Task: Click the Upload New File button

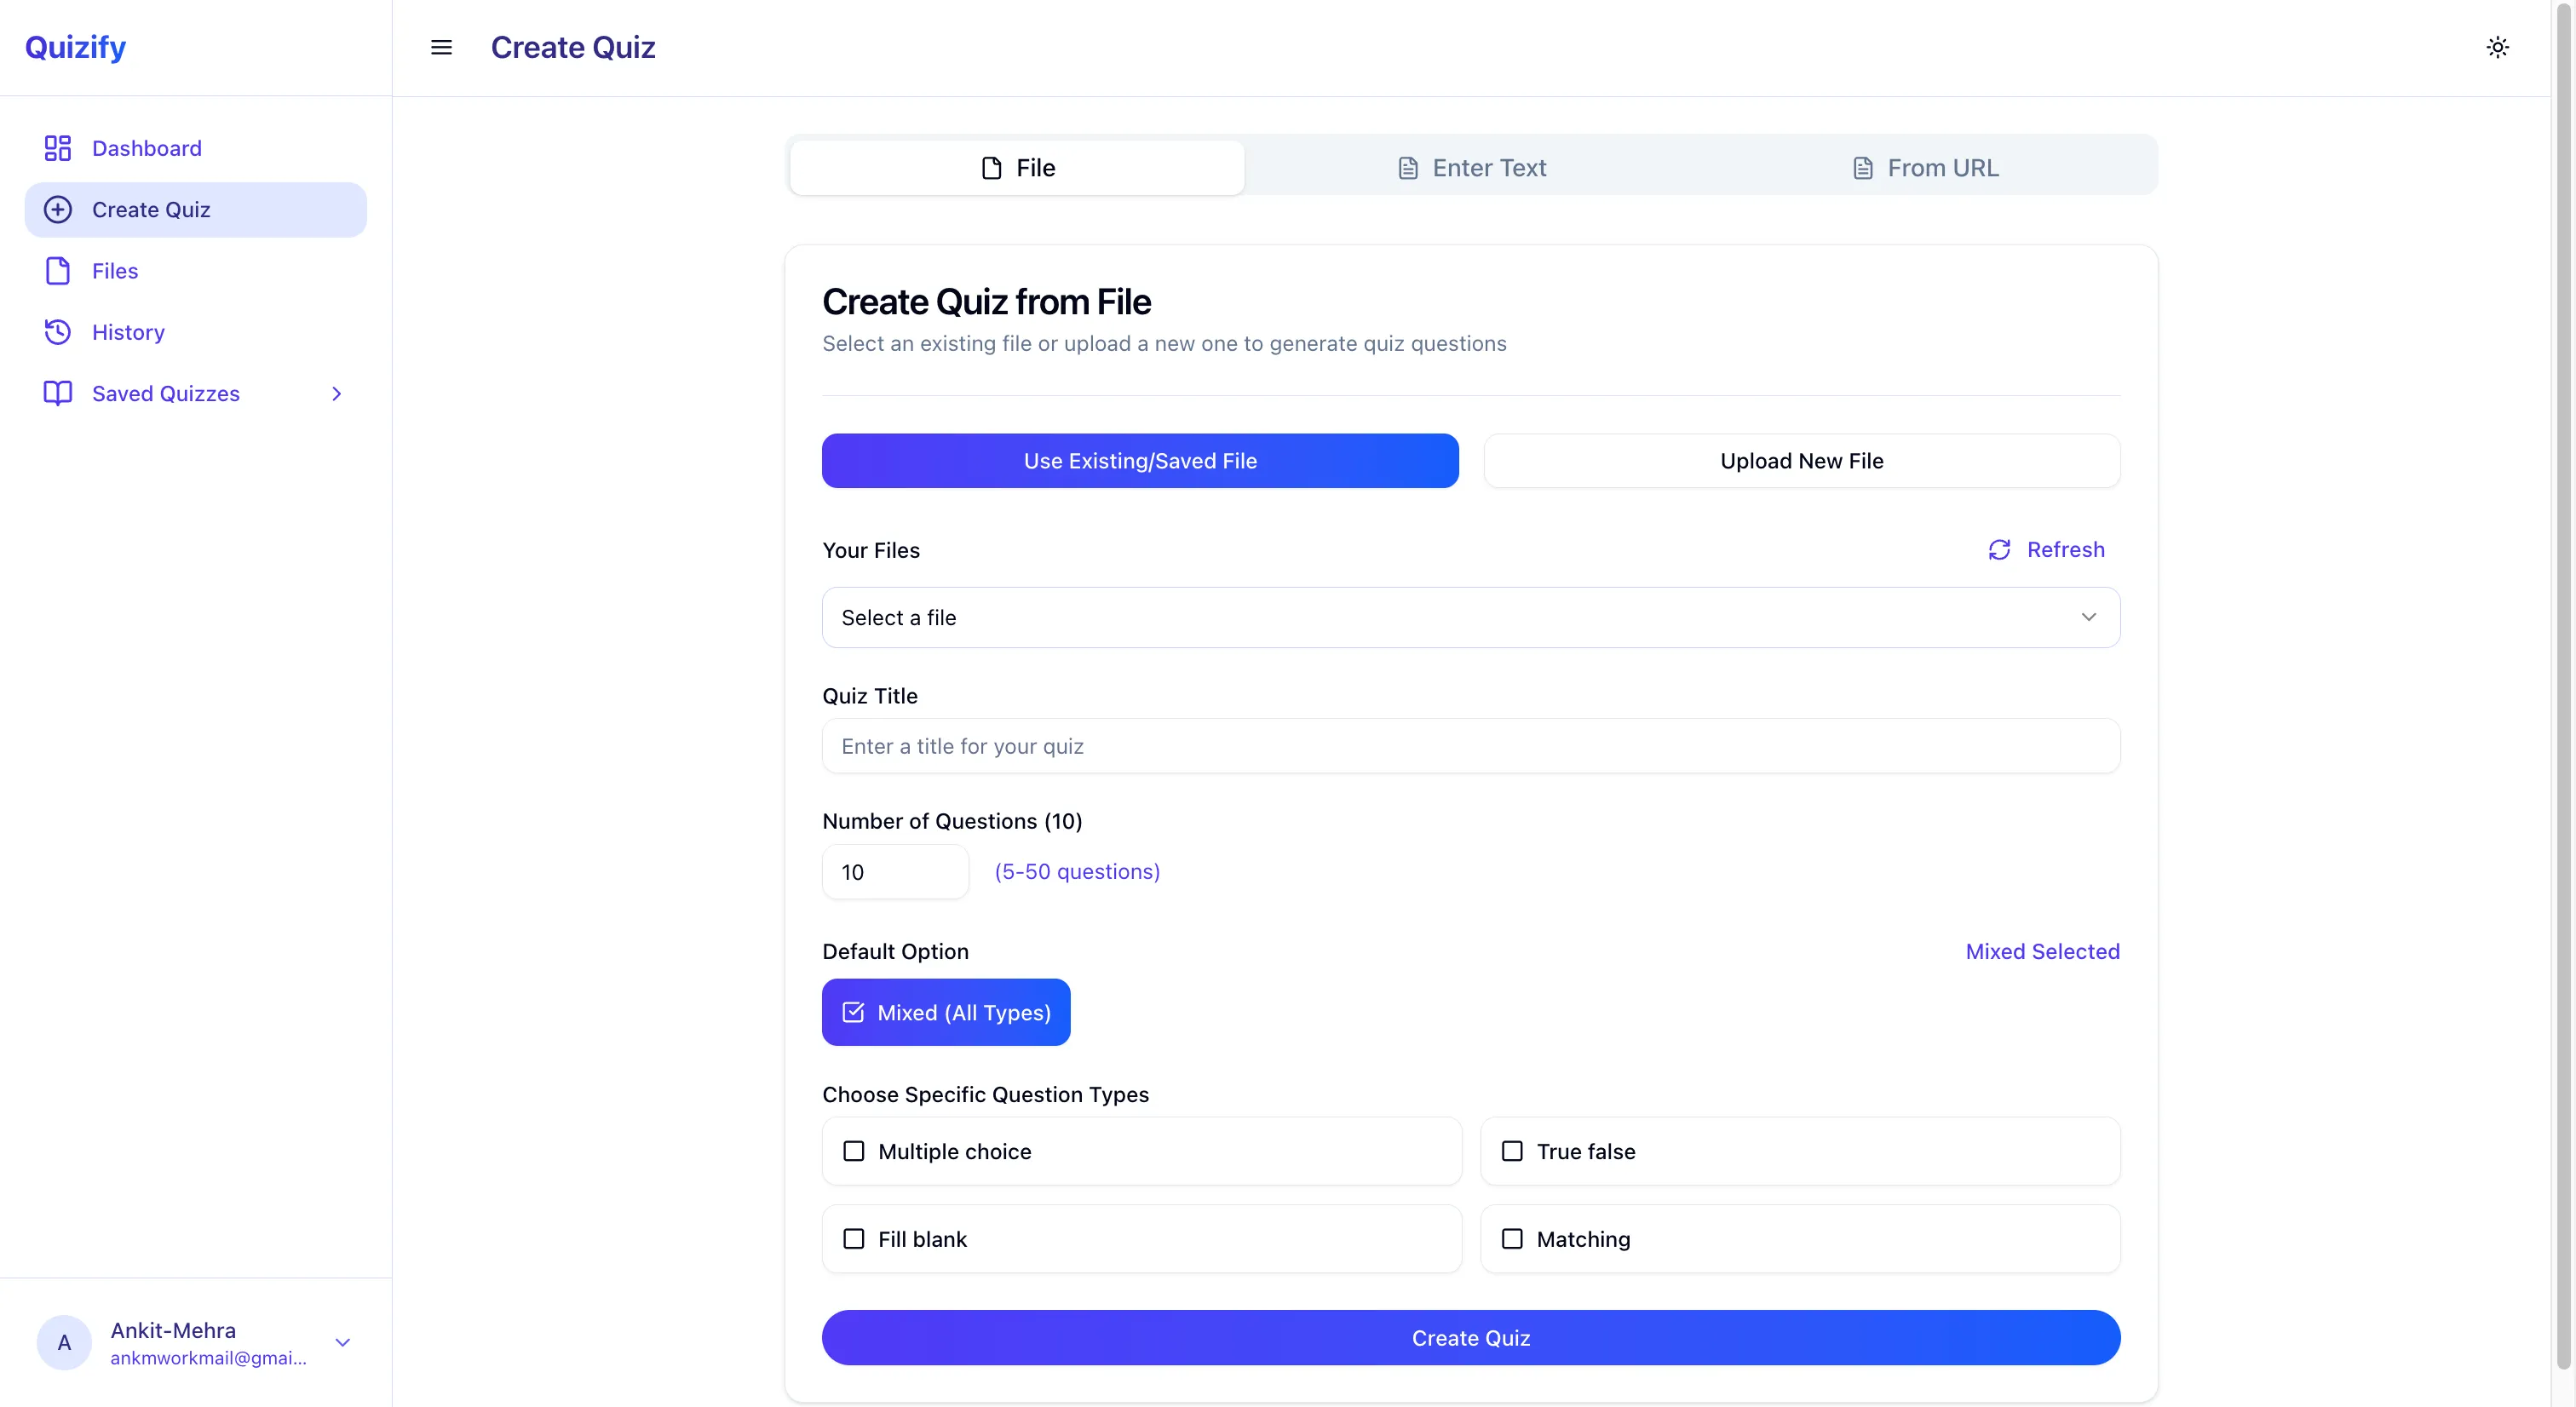Action: pos(1801,460)
